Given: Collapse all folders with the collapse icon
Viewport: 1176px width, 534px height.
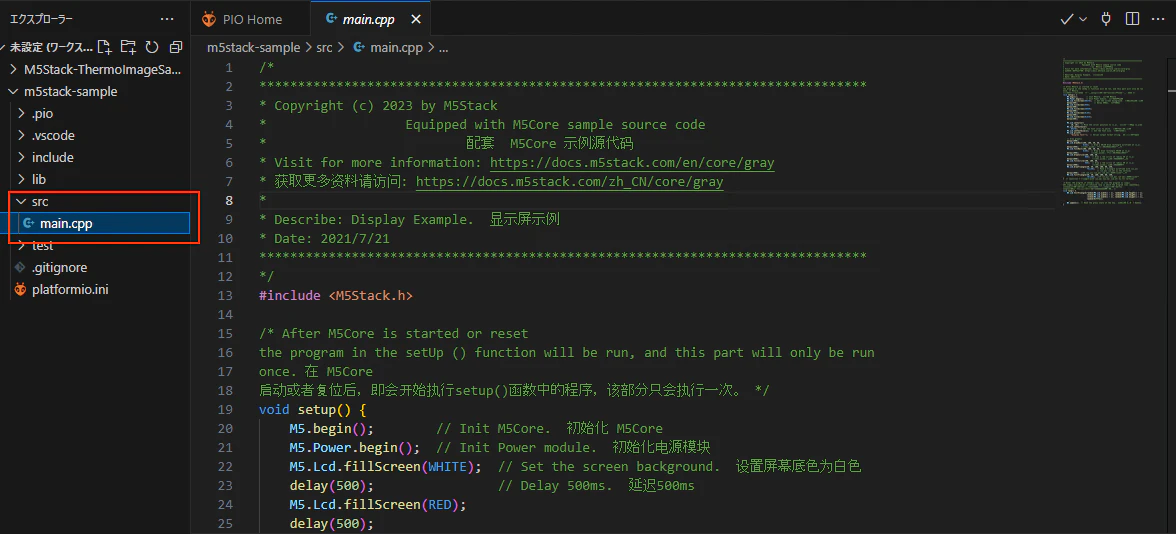Looking at the screenshot, I should [x=176, y=46].
